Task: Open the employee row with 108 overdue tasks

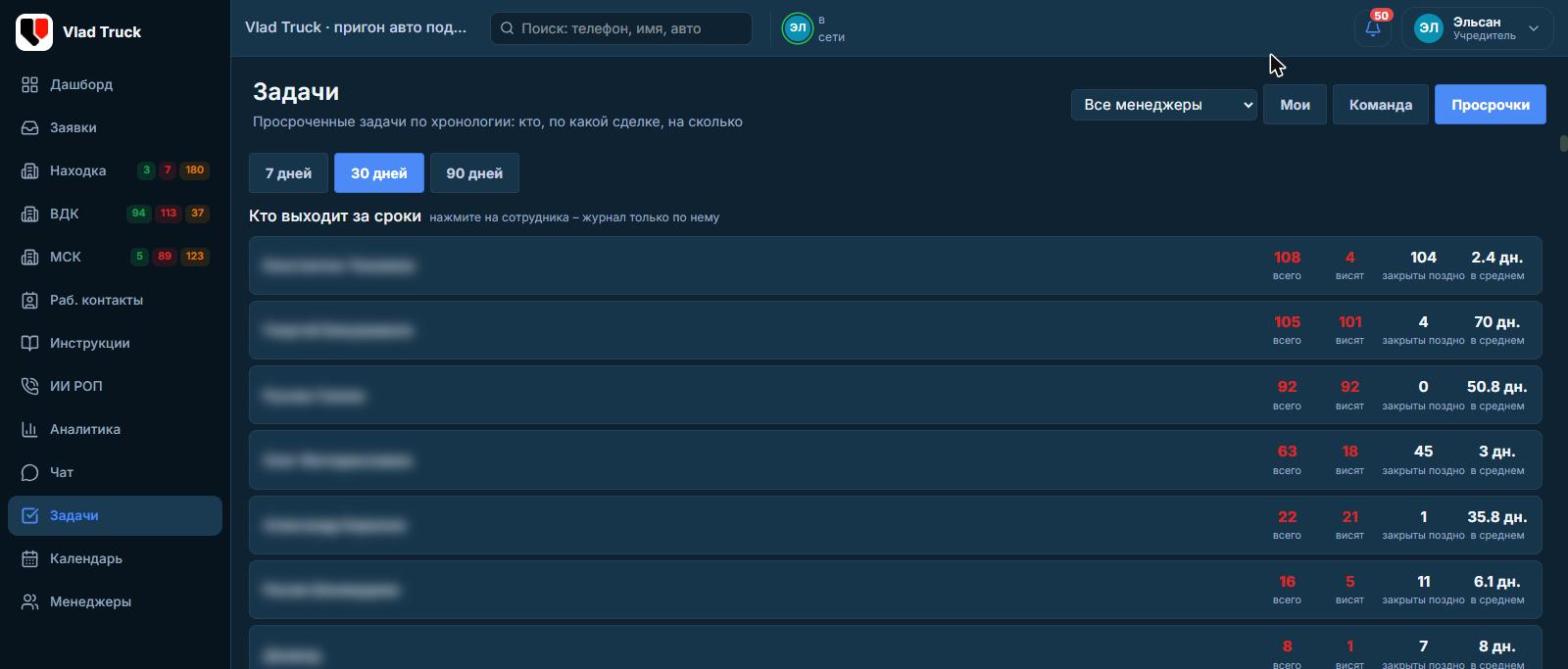Action: point(895,265)
